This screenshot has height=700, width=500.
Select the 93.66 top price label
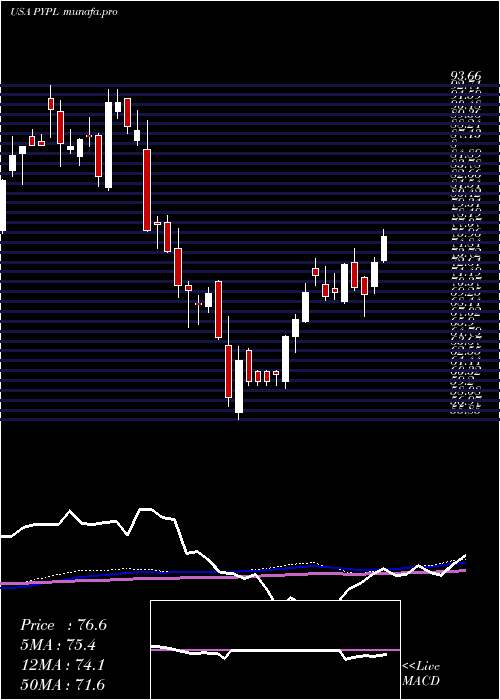tap(465, 78)
